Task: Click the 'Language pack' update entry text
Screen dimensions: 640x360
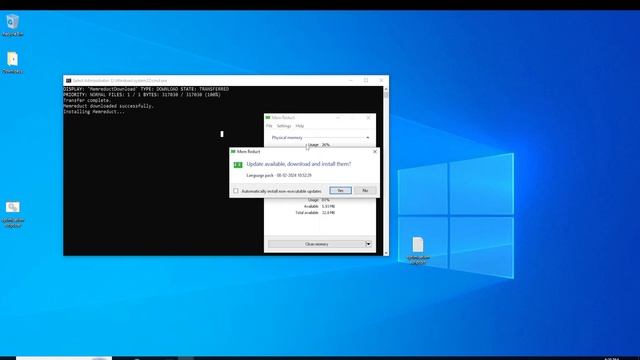Action: [279, 175]
